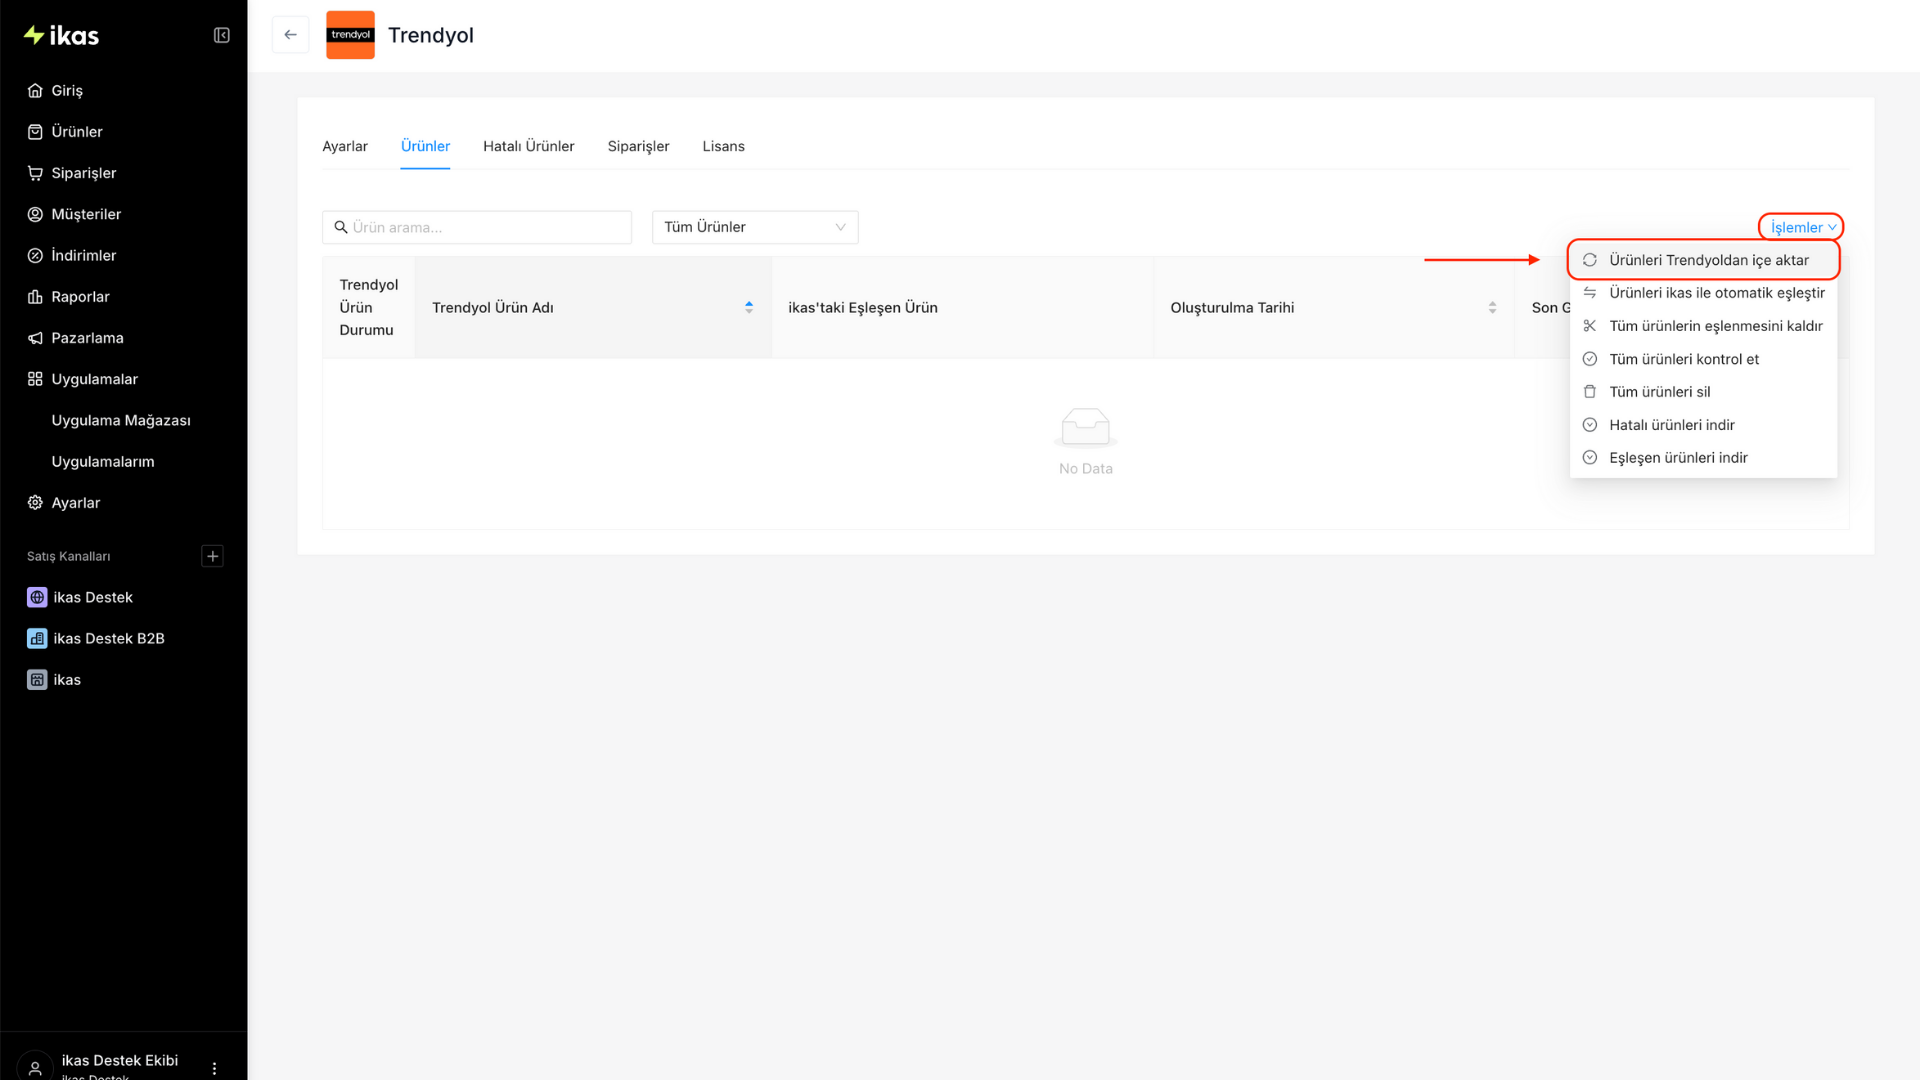This screenshot has width=1920, height=1080.
Task: Switch to the Ayarlar tab
Action: (x=345, y=146)
